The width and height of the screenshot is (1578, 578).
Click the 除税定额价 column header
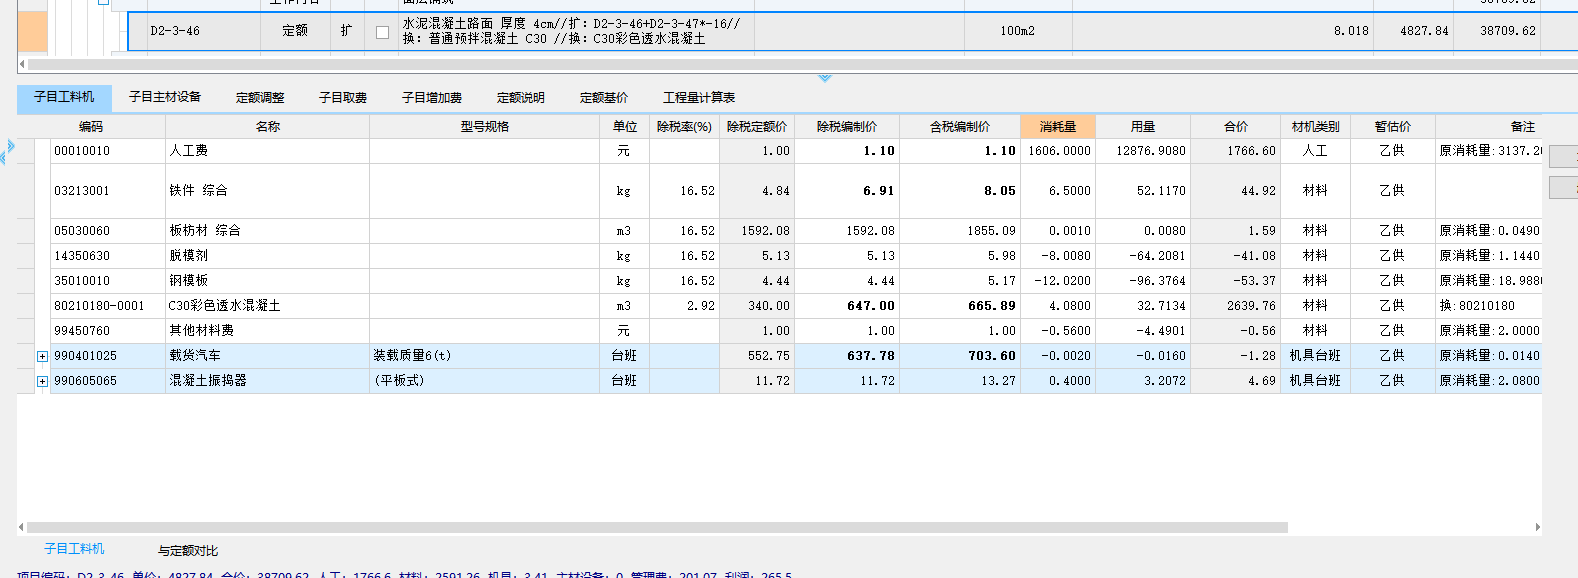coord(757,127)
